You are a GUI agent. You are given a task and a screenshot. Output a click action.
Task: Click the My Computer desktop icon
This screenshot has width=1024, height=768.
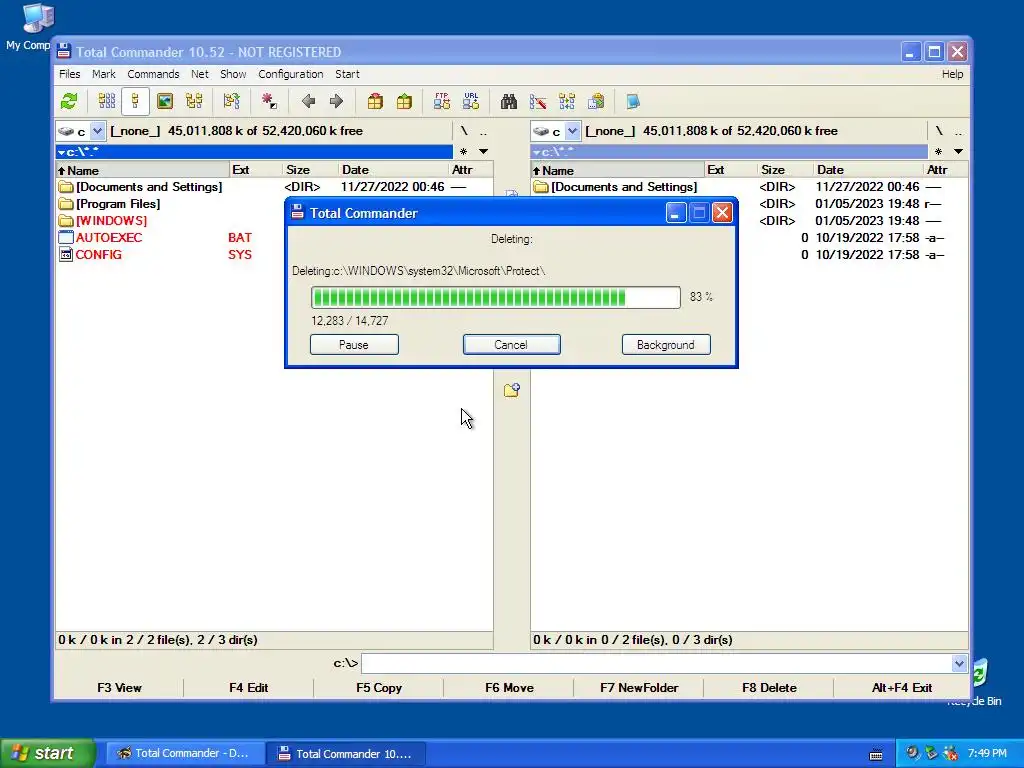[36, 18]
